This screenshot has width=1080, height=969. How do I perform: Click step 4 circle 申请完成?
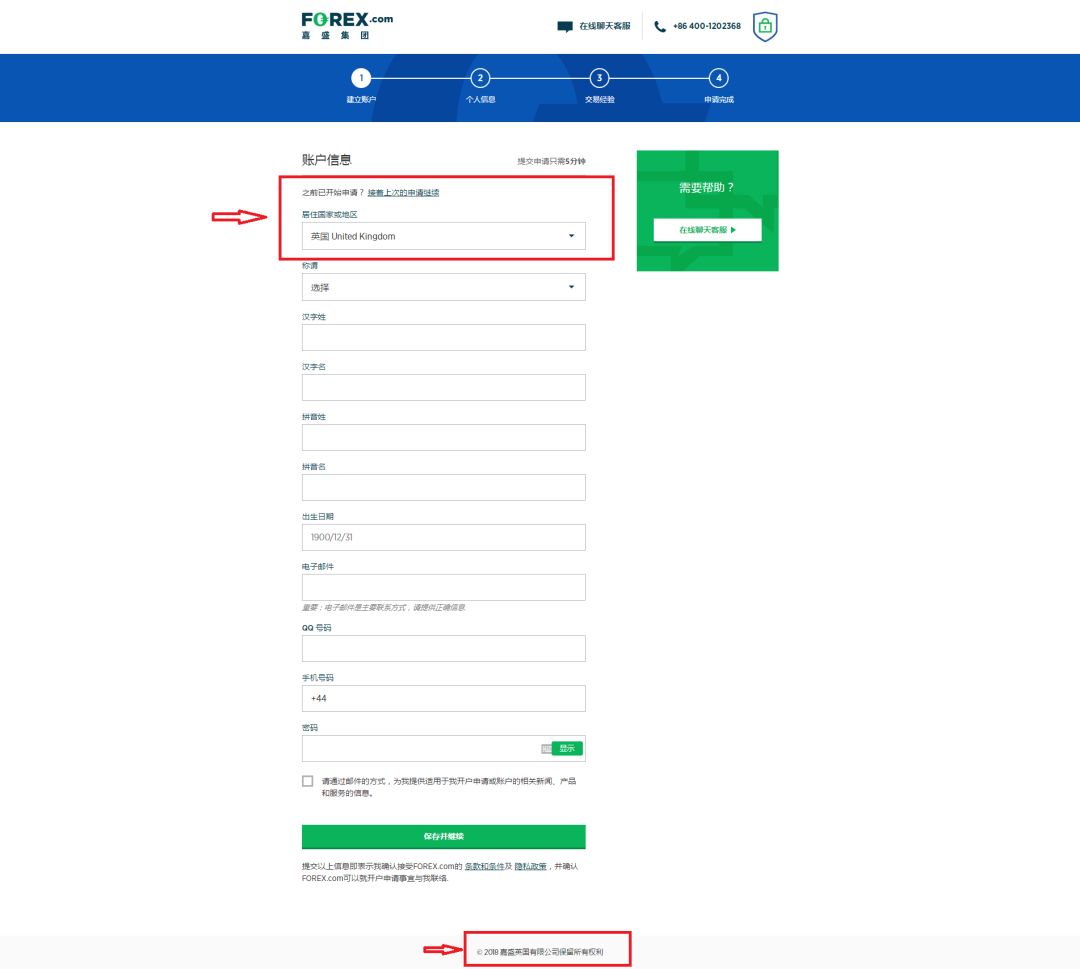point(718,78)
